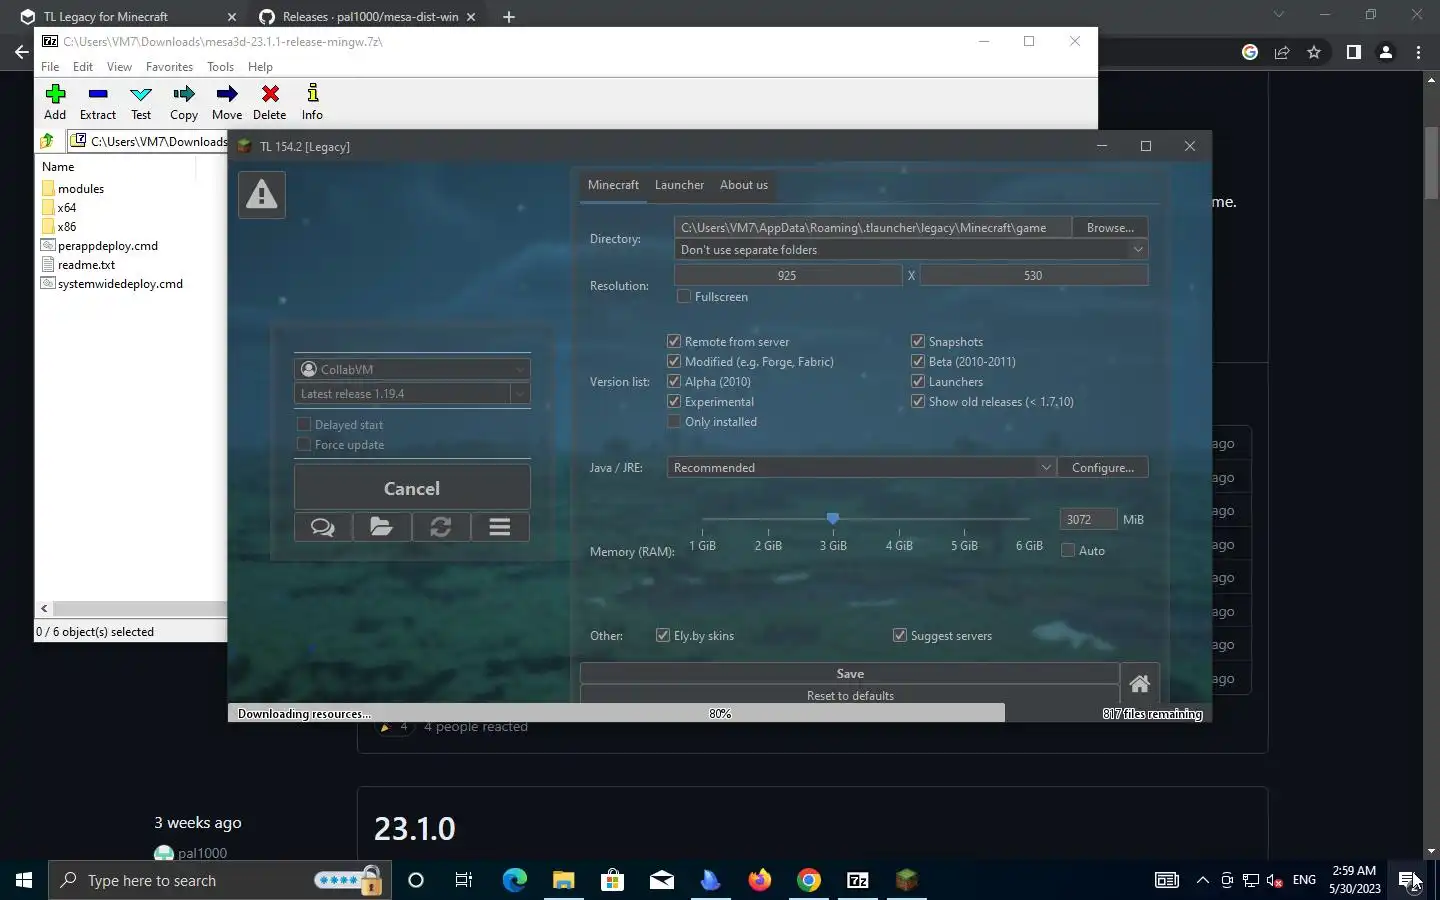Enable Only installed checkbox
Image resolution: width=1440 pixels, height=900 pixels.
pos(674,421)
